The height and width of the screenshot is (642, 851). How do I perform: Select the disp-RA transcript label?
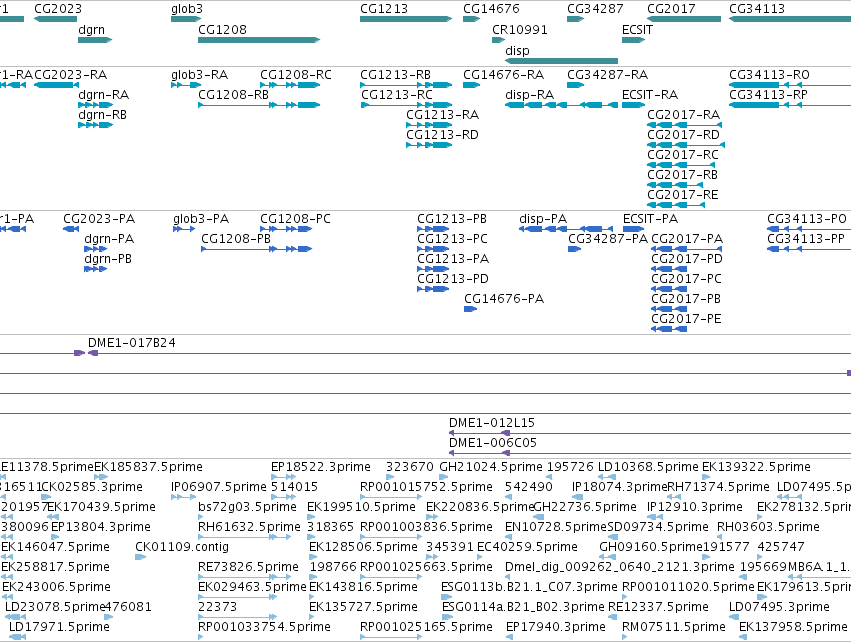click(x=529, y=94)
